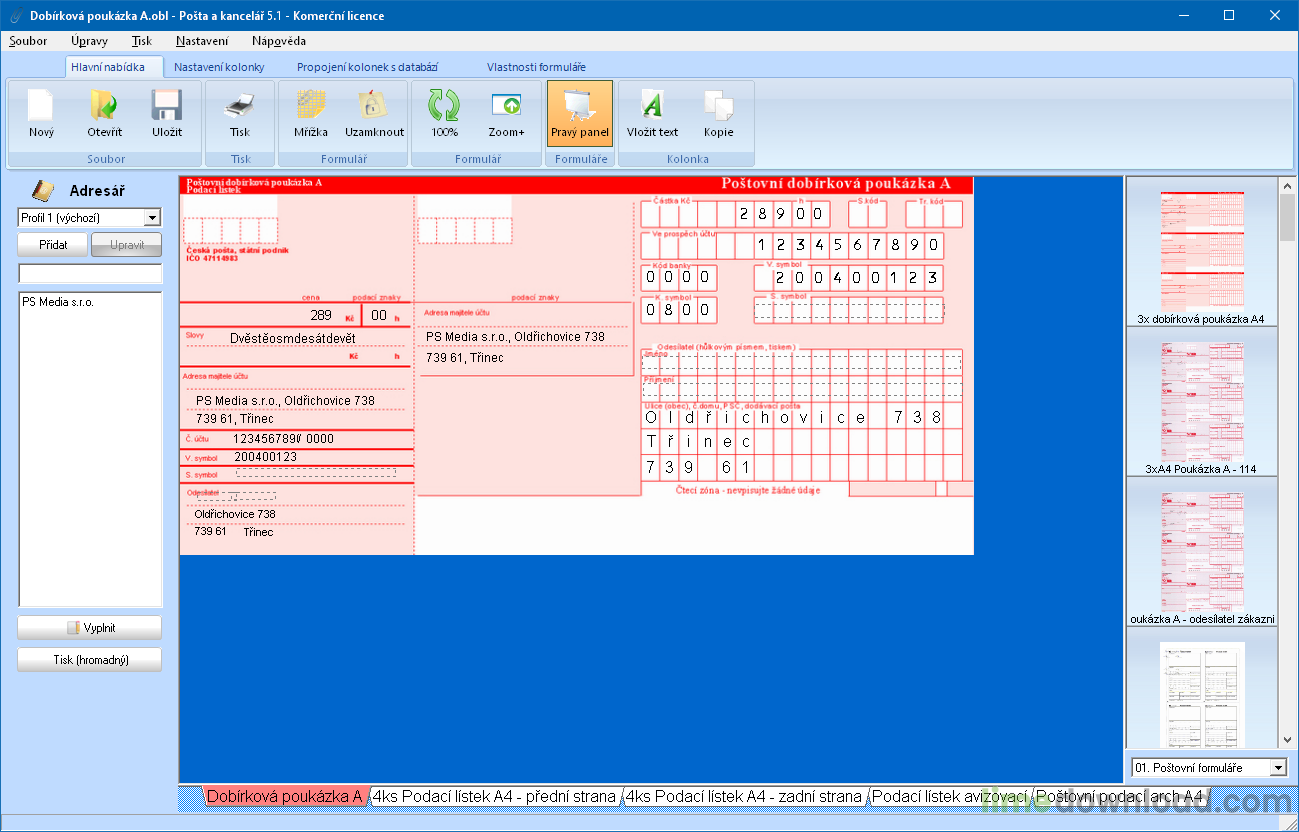This screenshot has width=1299, height=832.
Task: Click the Adresář search input field
Action: pos(90,273)
